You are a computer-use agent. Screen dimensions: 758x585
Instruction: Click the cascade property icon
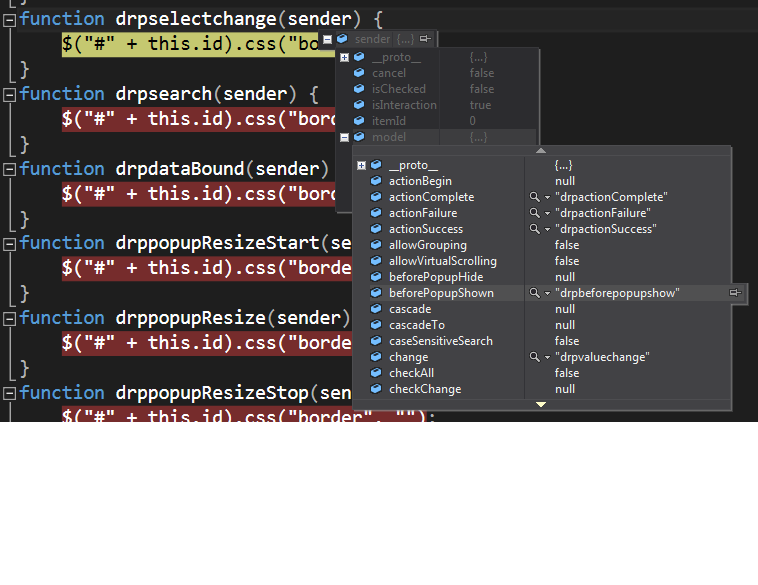[x=376, y=308]
